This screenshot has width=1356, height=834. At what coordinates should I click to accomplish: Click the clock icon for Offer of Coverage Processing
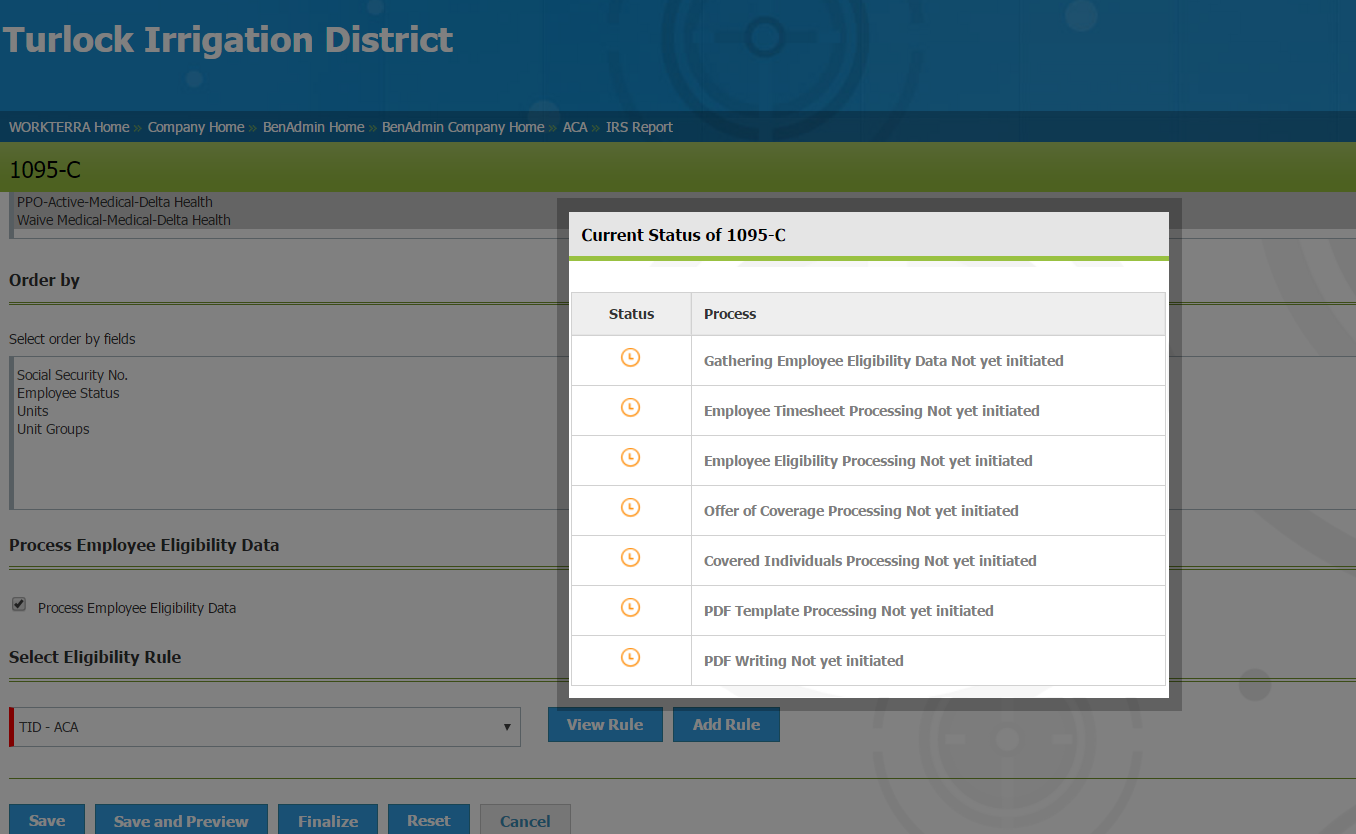630,508
